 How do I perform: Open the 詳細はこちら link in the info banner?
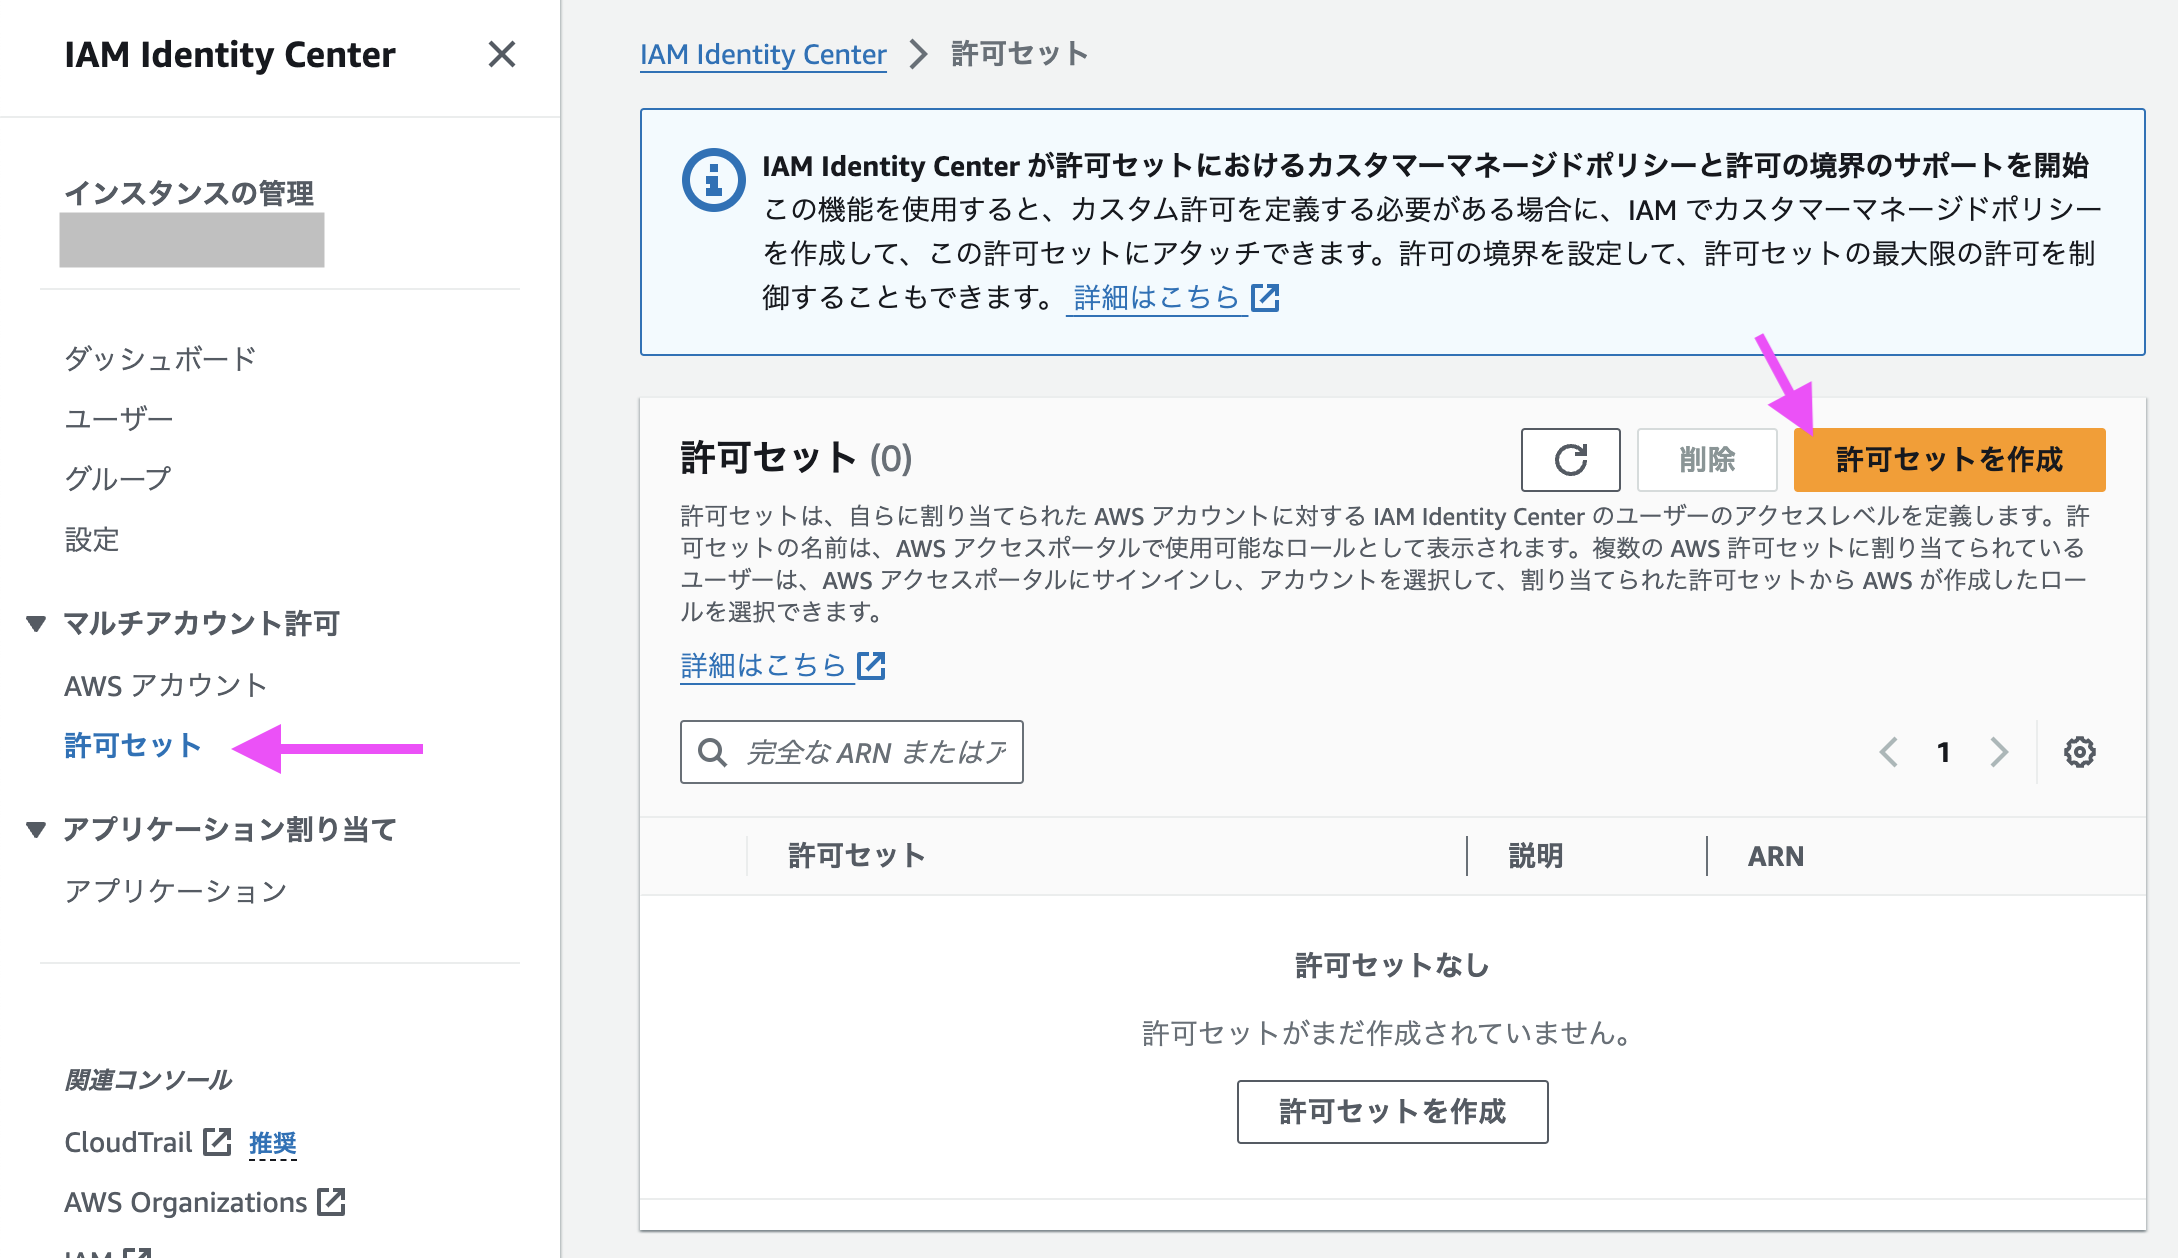coord(1157,297)
